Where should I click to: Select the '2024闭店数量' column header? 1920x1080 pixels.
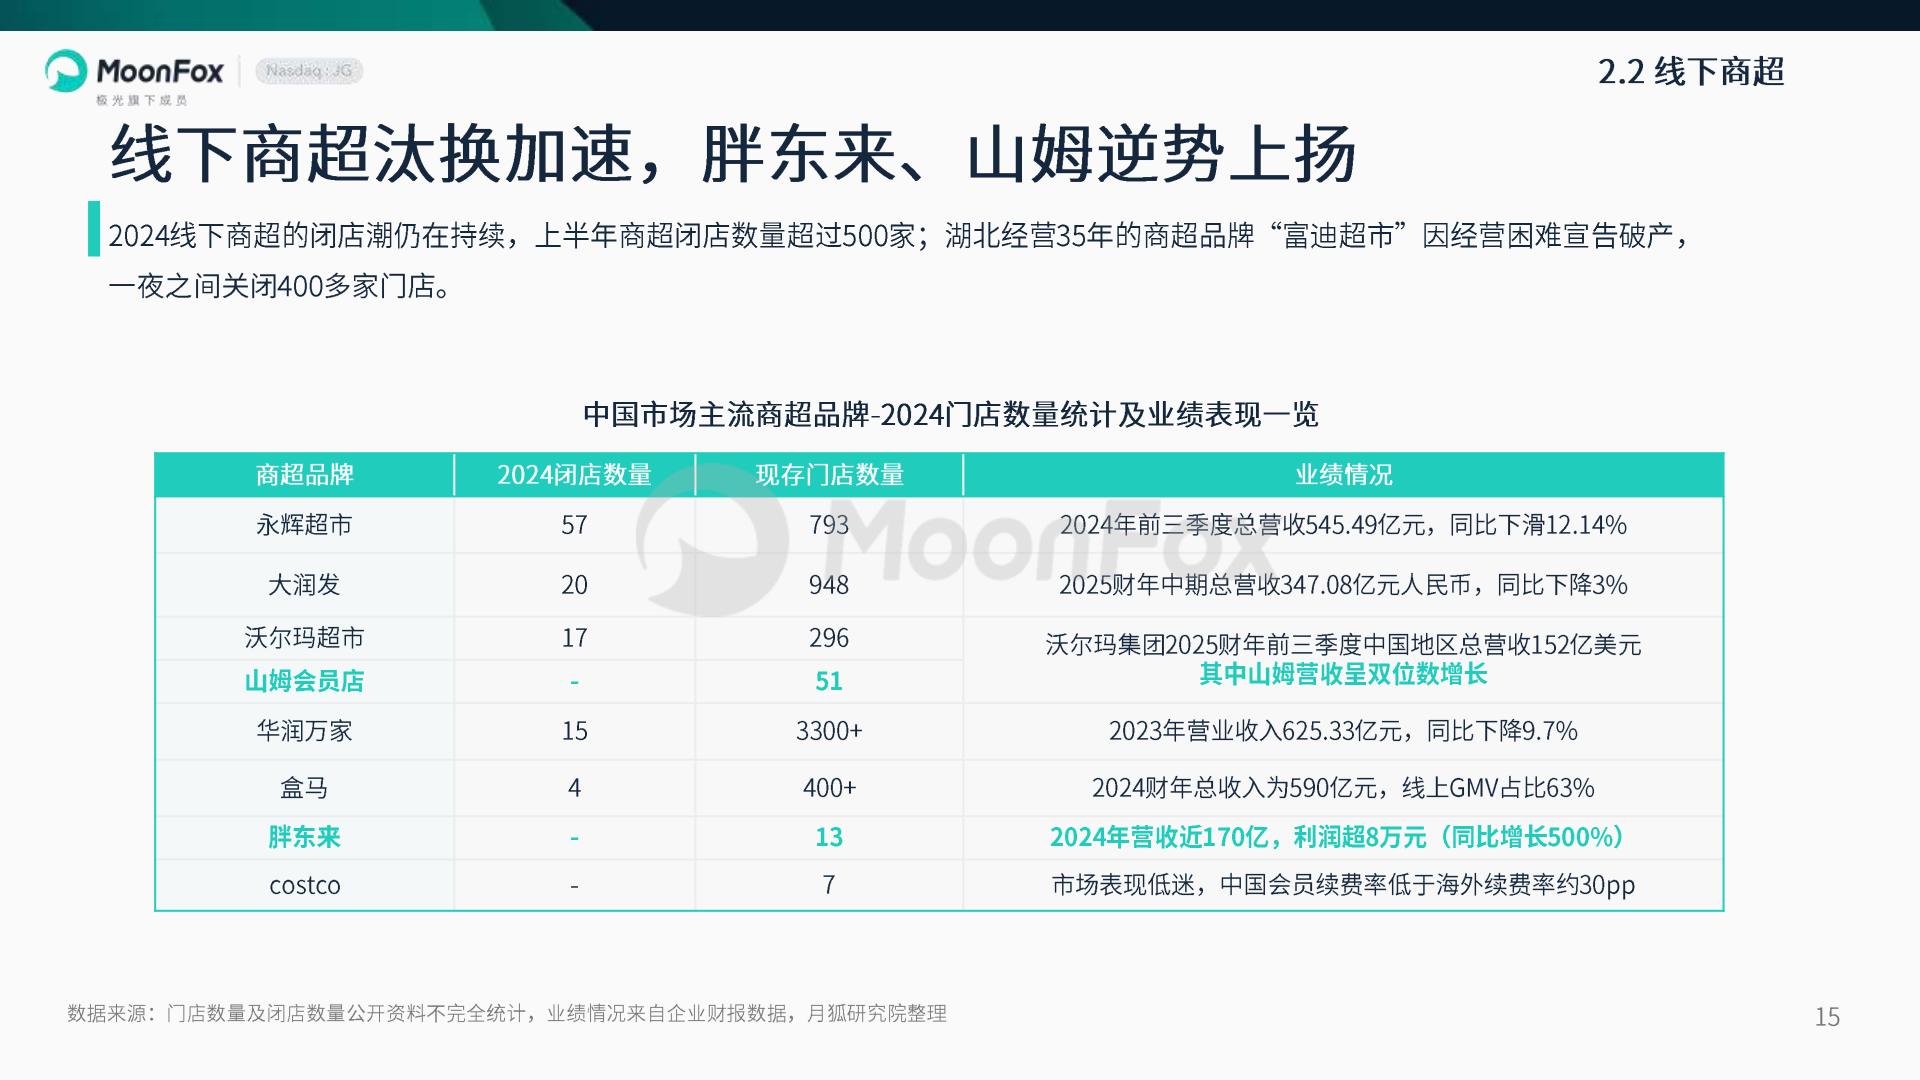click(574, 475)
